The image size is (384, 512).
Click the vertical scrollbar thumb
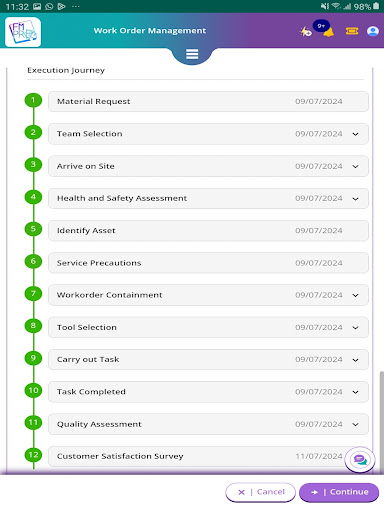[x=382, y=422]
